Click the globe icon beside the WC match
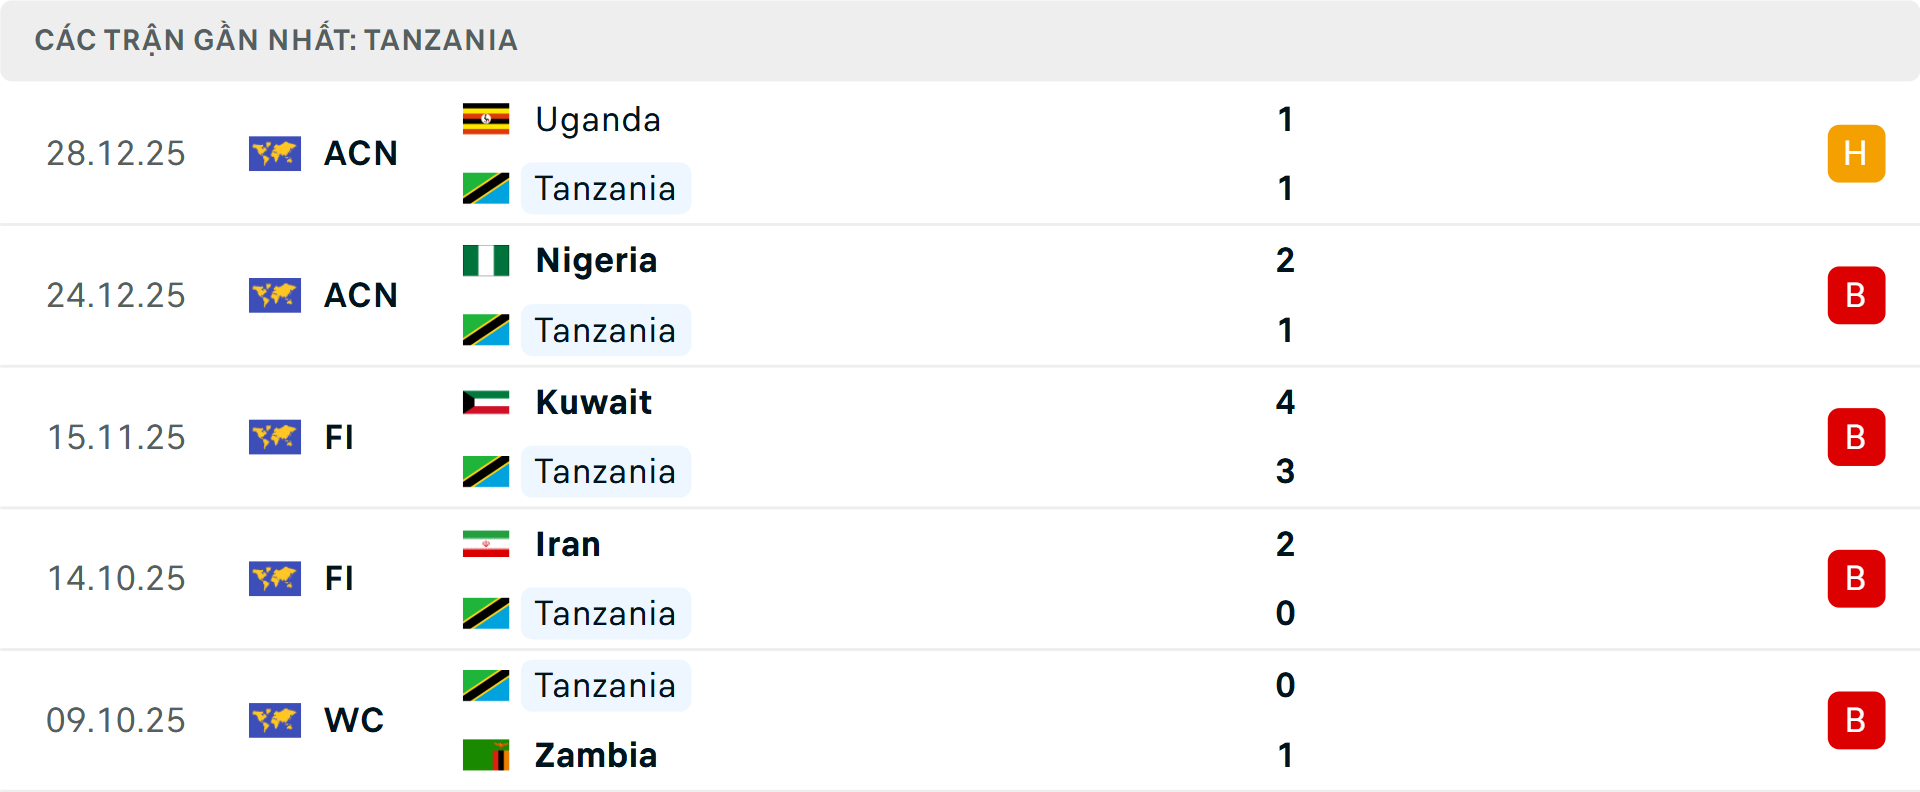1920x792 pixels. click(275, 719)
